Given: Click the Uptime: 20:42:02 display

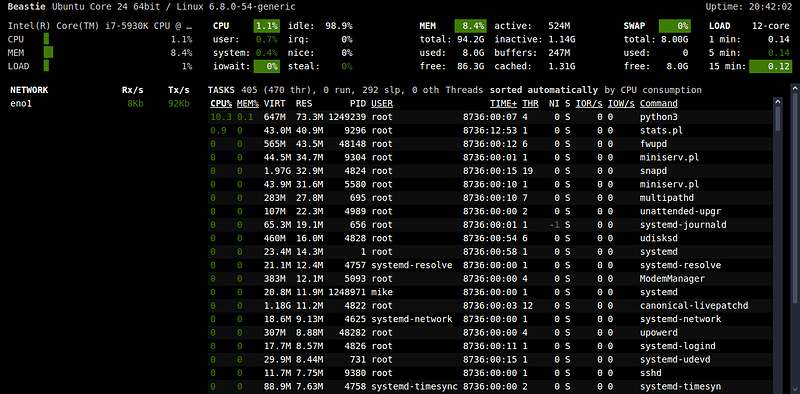Looking at the screenshot, I should [748, 7].
